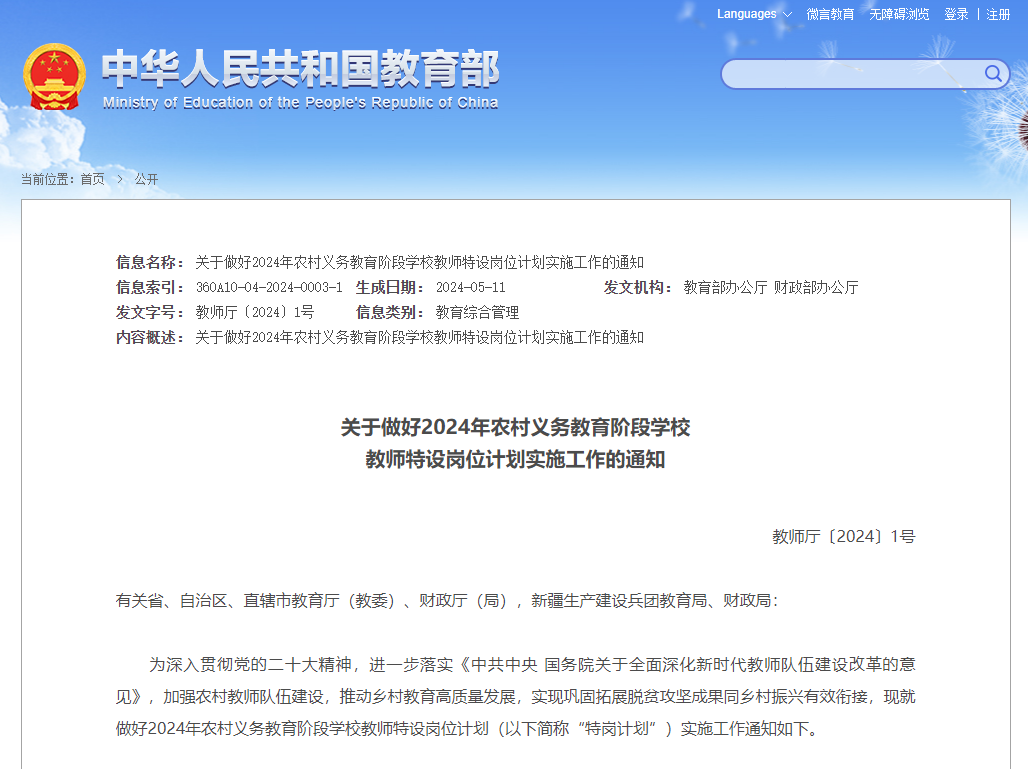Image resolution: width=1028 pixels, height=769 pixels.
Task: Click the search magnifier icon
Action: pos(993,74)
